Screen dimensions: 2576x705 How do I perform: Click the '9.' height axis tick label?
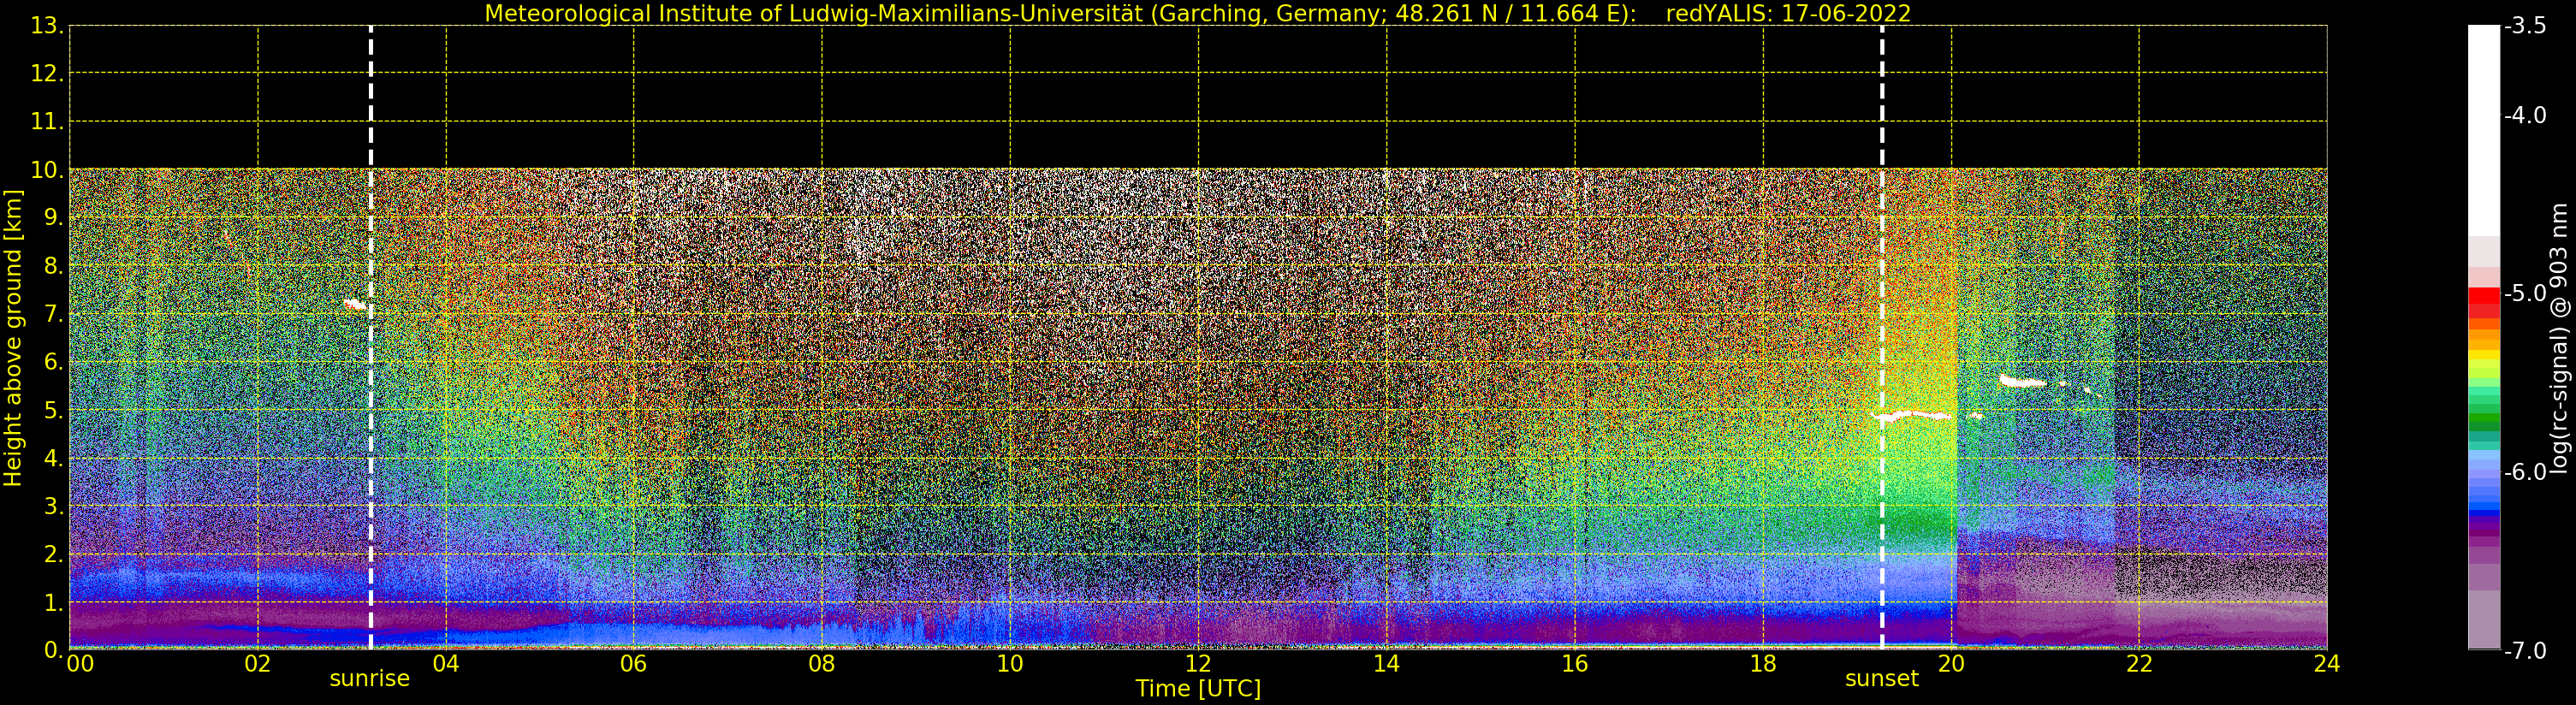[53, 218]
